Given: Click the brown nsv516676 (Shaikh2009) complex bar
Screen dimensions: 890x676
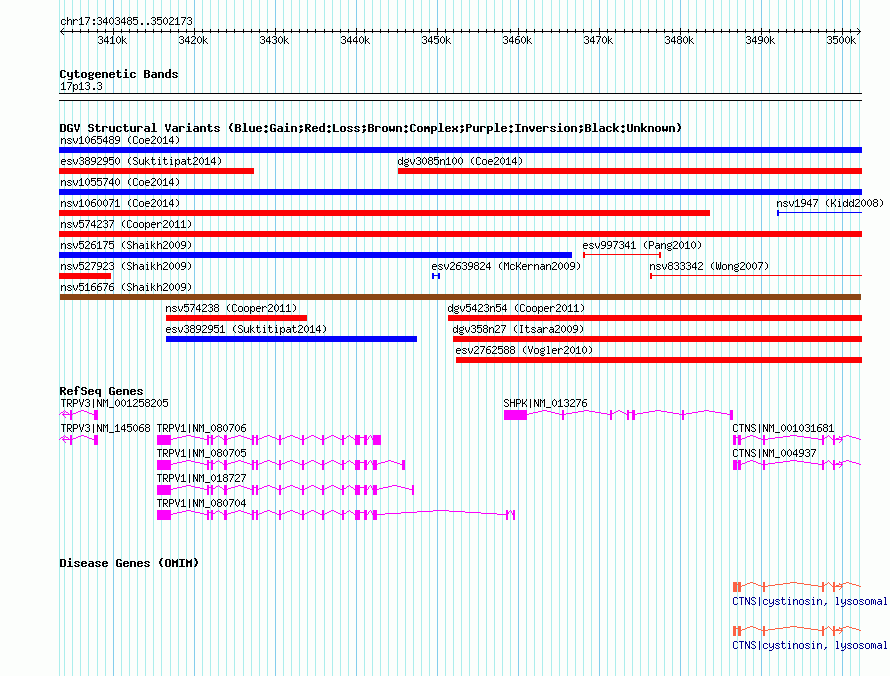Looking at the screenshot, I should [x=460, y=297].
